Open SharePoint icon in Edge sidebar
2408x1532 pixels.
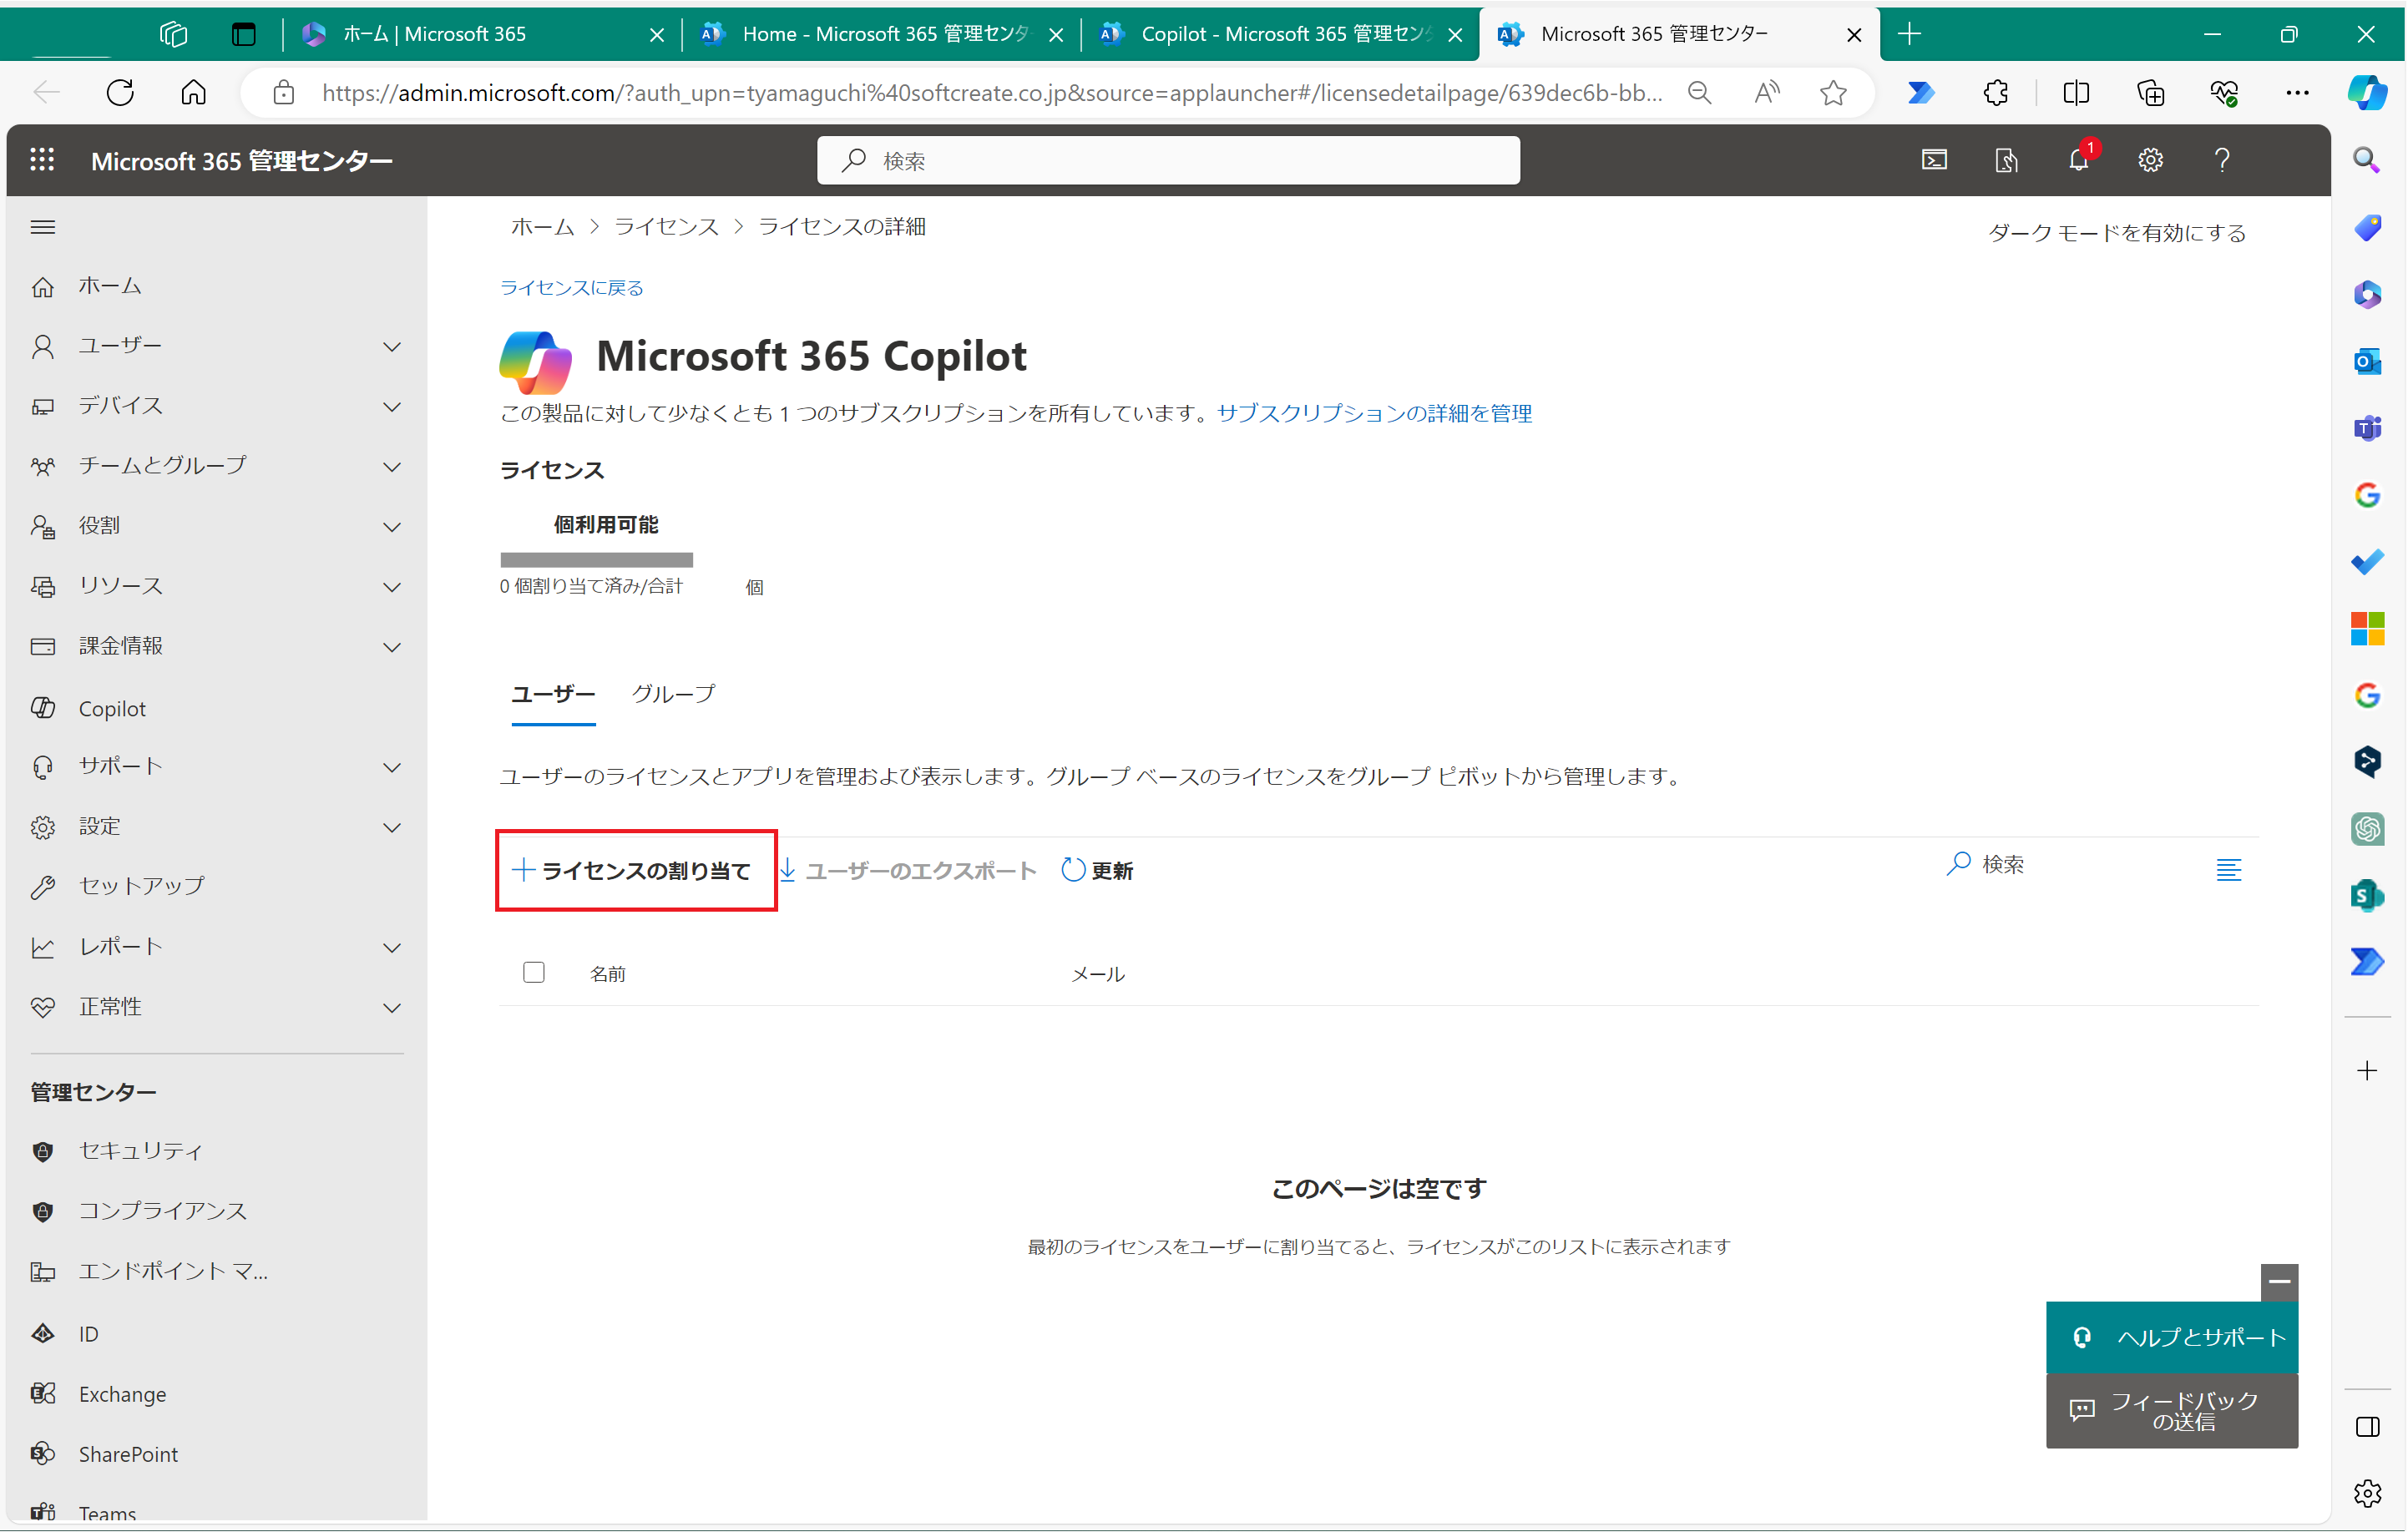[2367, 896]
